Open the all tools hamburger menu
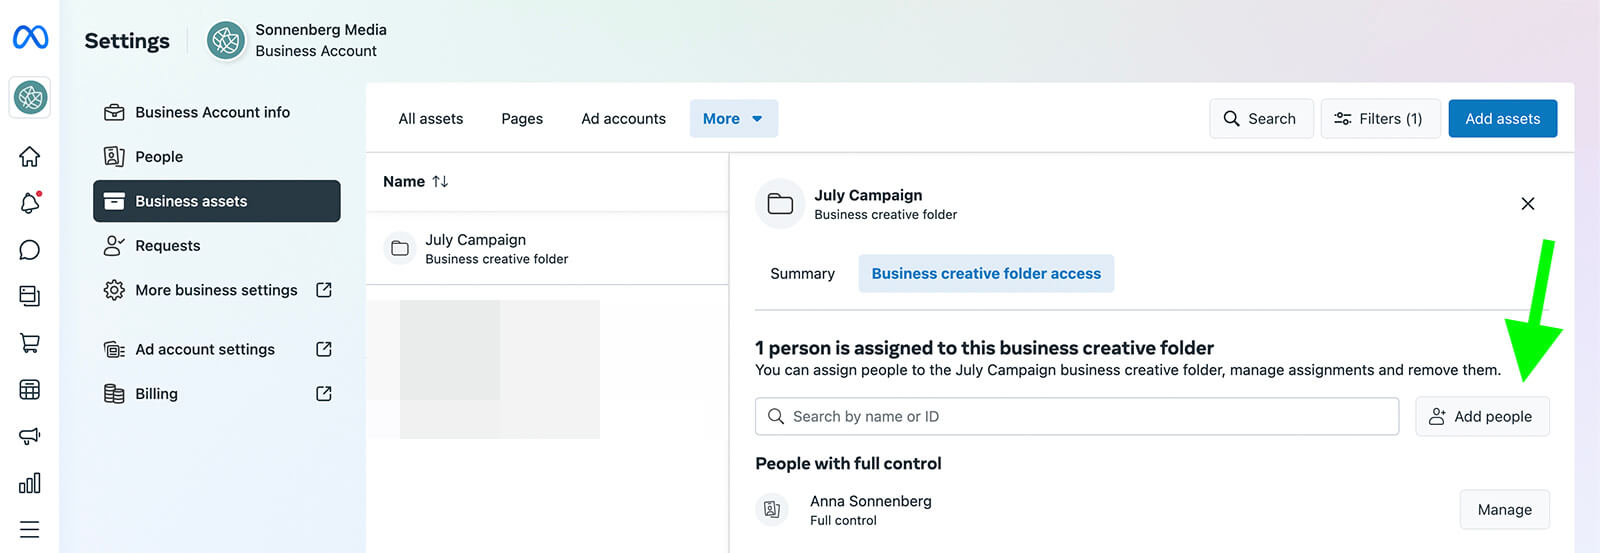The height and width of the screenshot is (553, 1600). pyautogui.click(x=30, y=529)
